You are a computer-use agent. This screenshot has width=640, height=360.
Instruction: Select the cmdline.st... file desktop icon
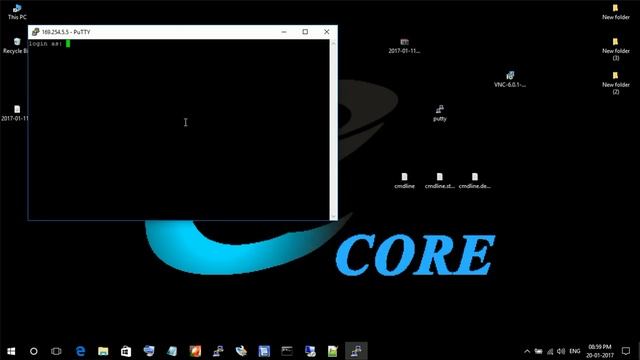tap(440, 181)
